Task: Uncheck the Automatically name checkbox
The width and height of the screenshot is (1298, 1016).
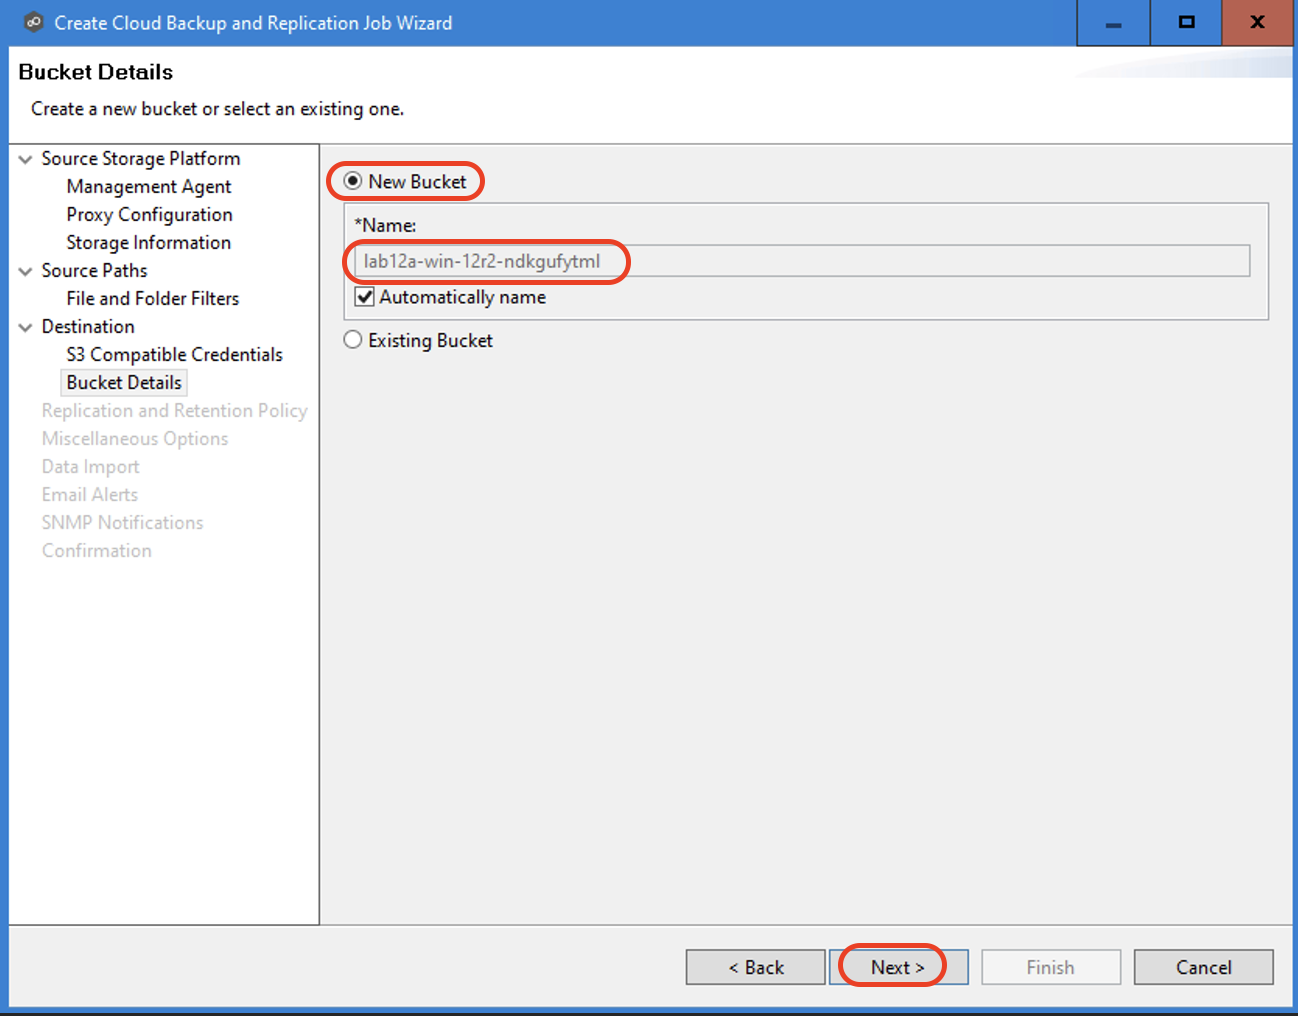Action: pos(365,297)
